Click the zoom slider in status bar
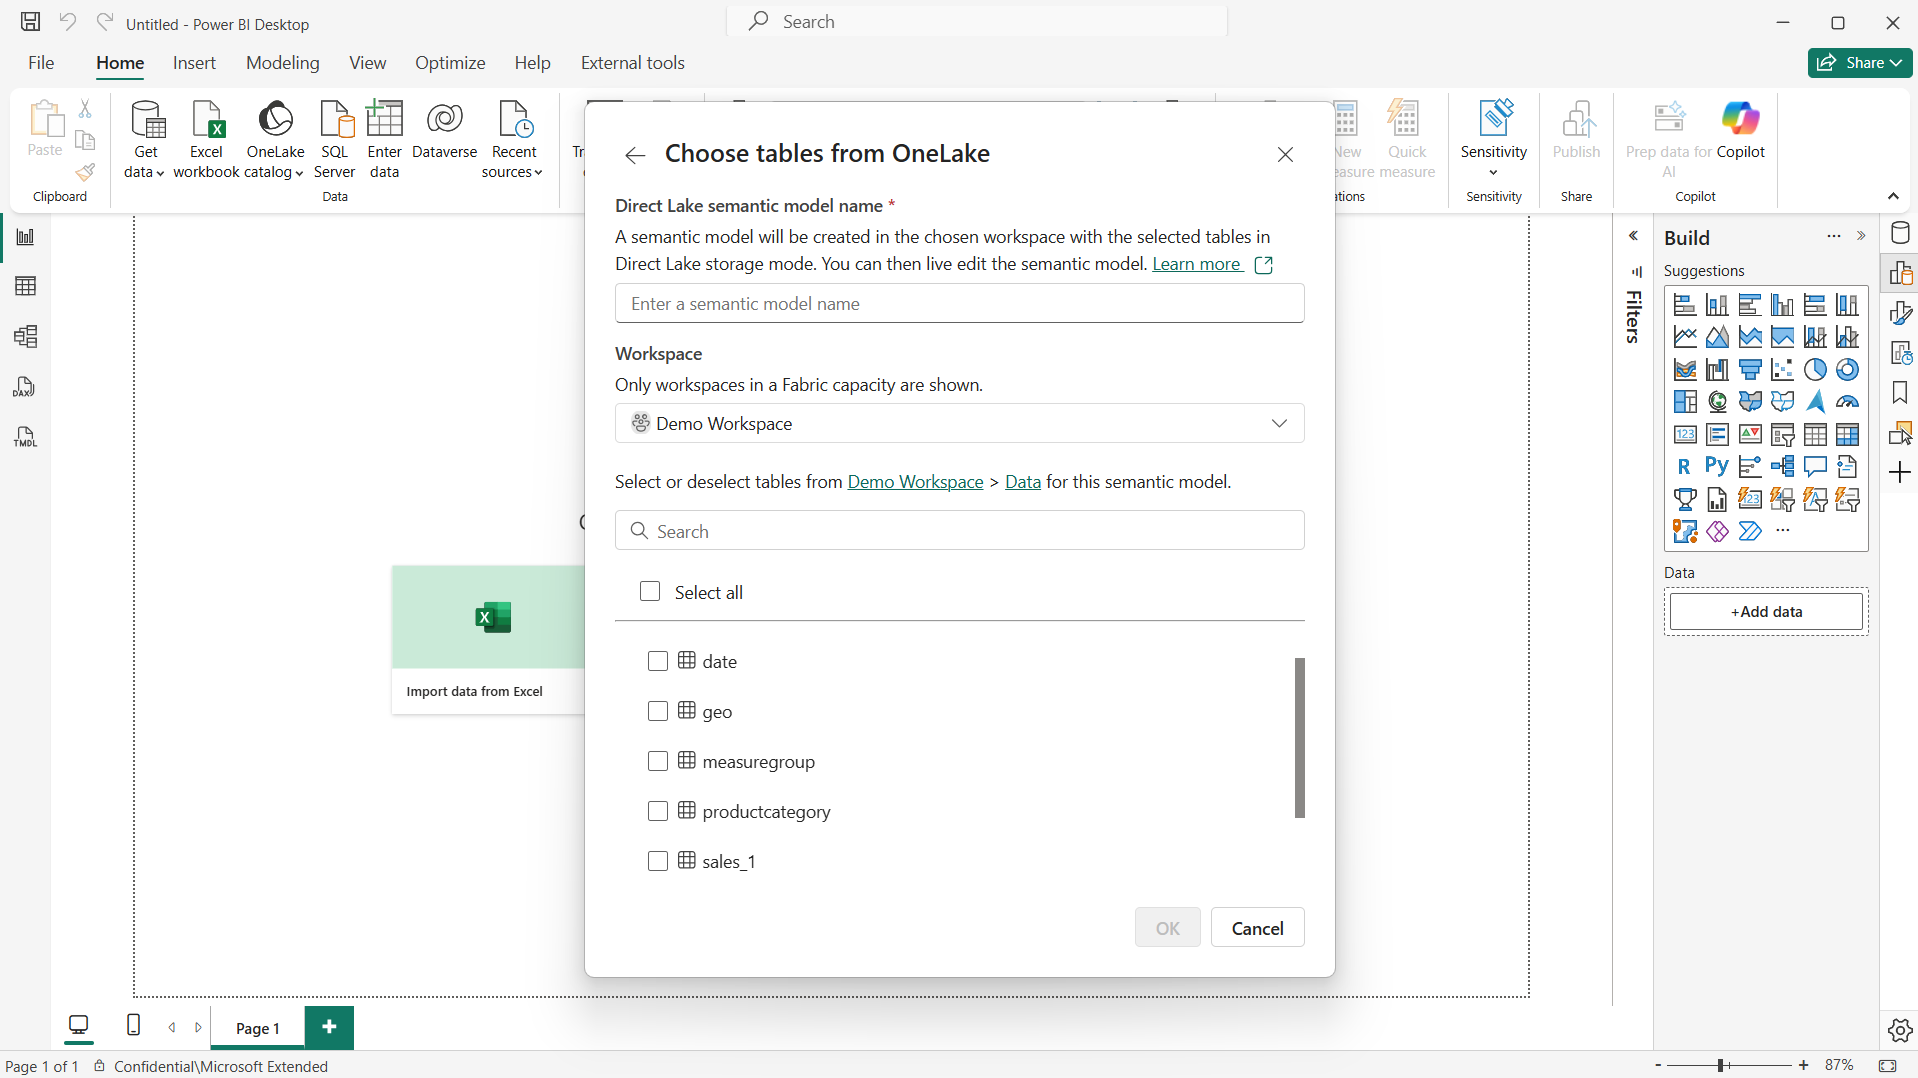 [x=1721, y=1066]
